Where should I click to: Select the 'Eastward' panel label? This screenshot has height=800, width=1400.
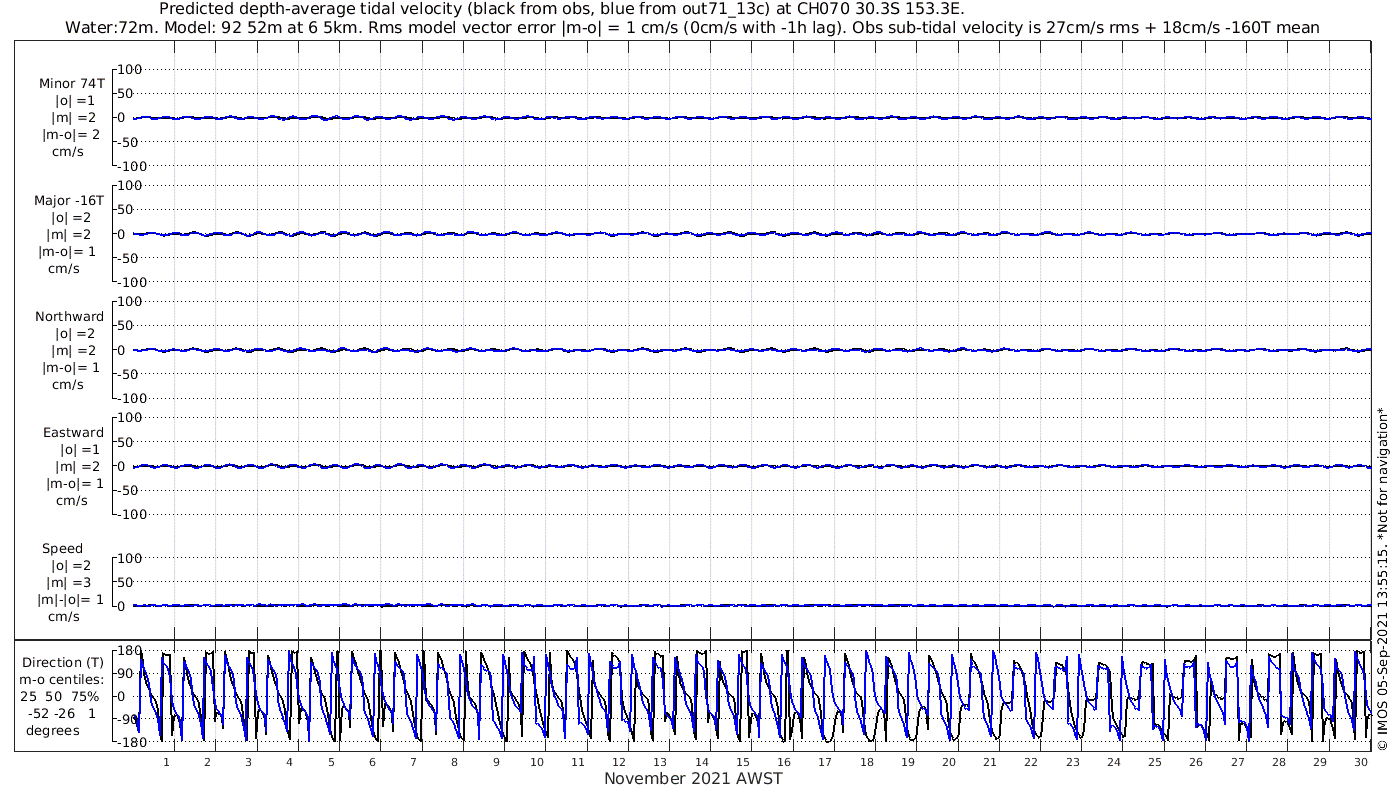[73, 433]
